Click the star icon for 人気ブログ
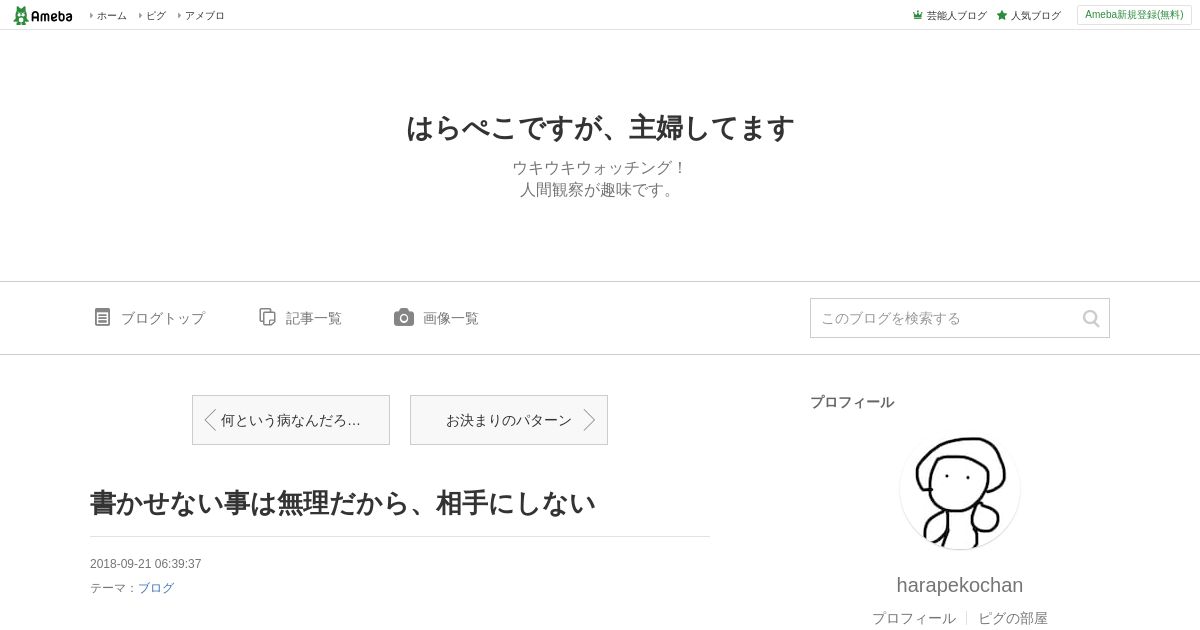The width and height of the screenshot is (1200, 630). point(1002,15)
